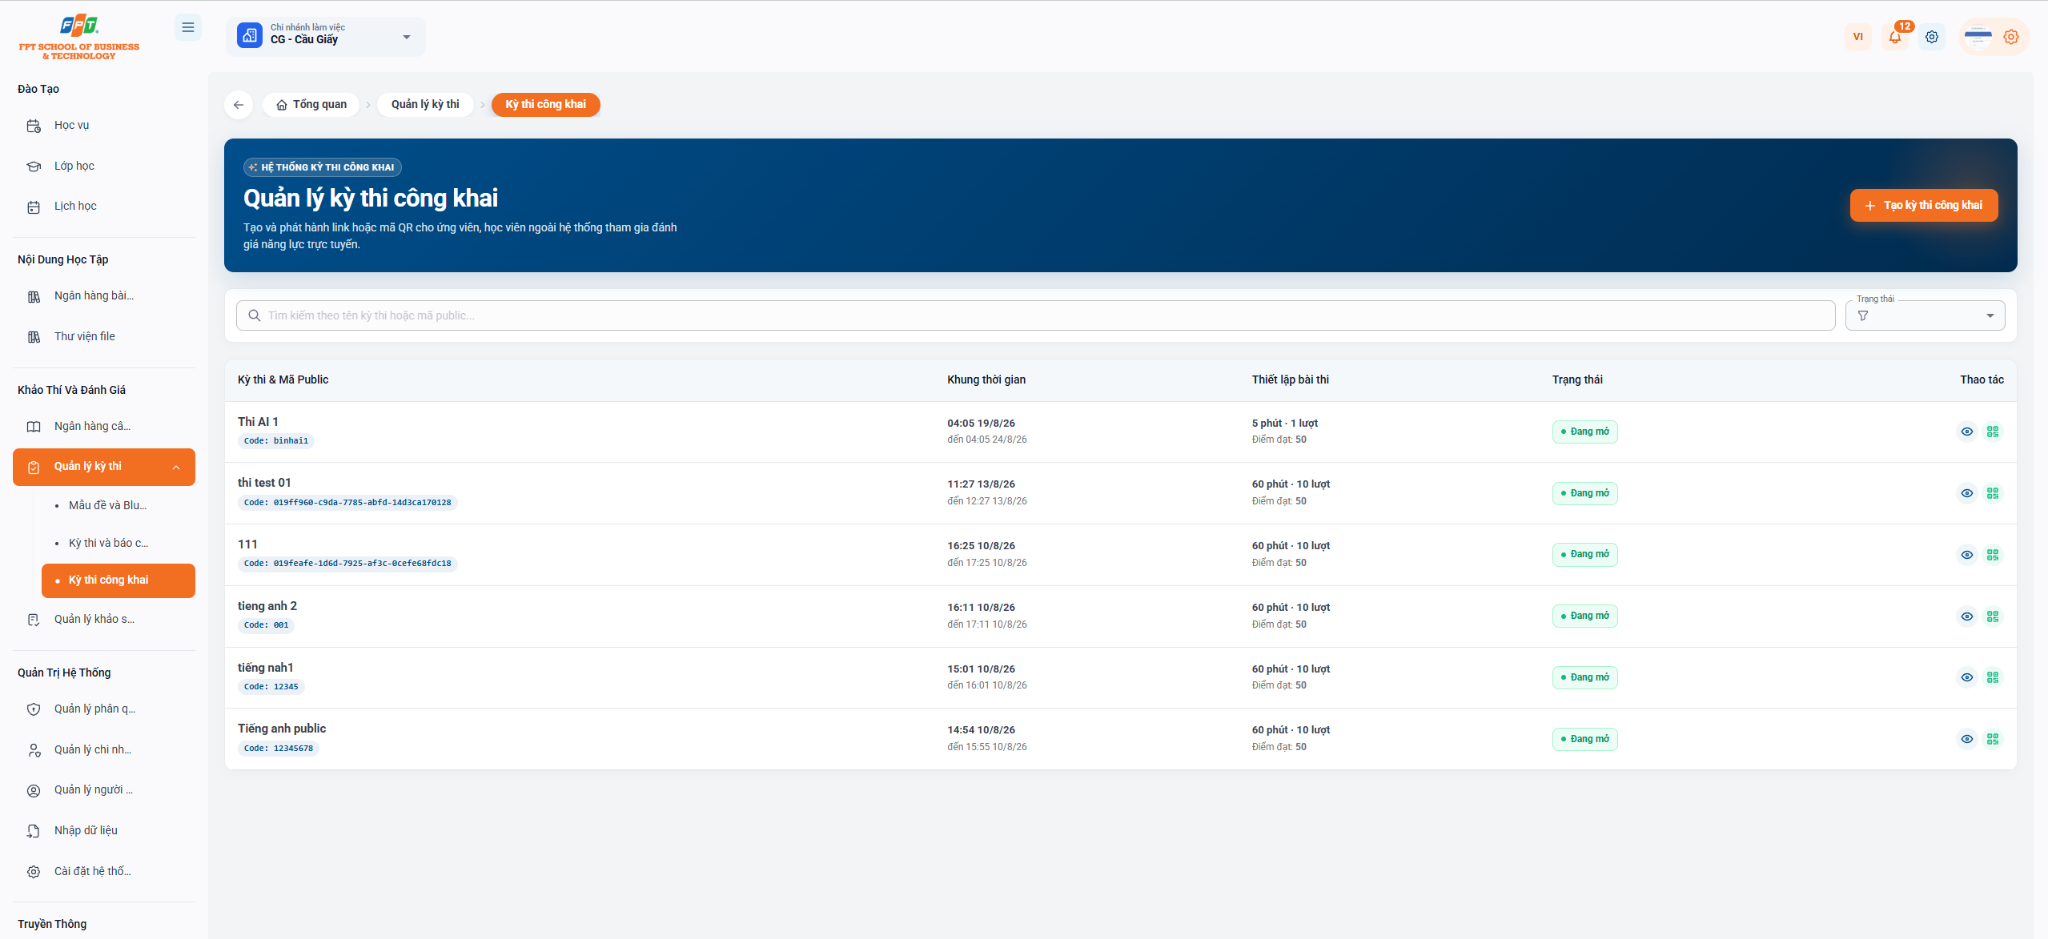Click the Tiếng anh public exam name

[282, 729]
